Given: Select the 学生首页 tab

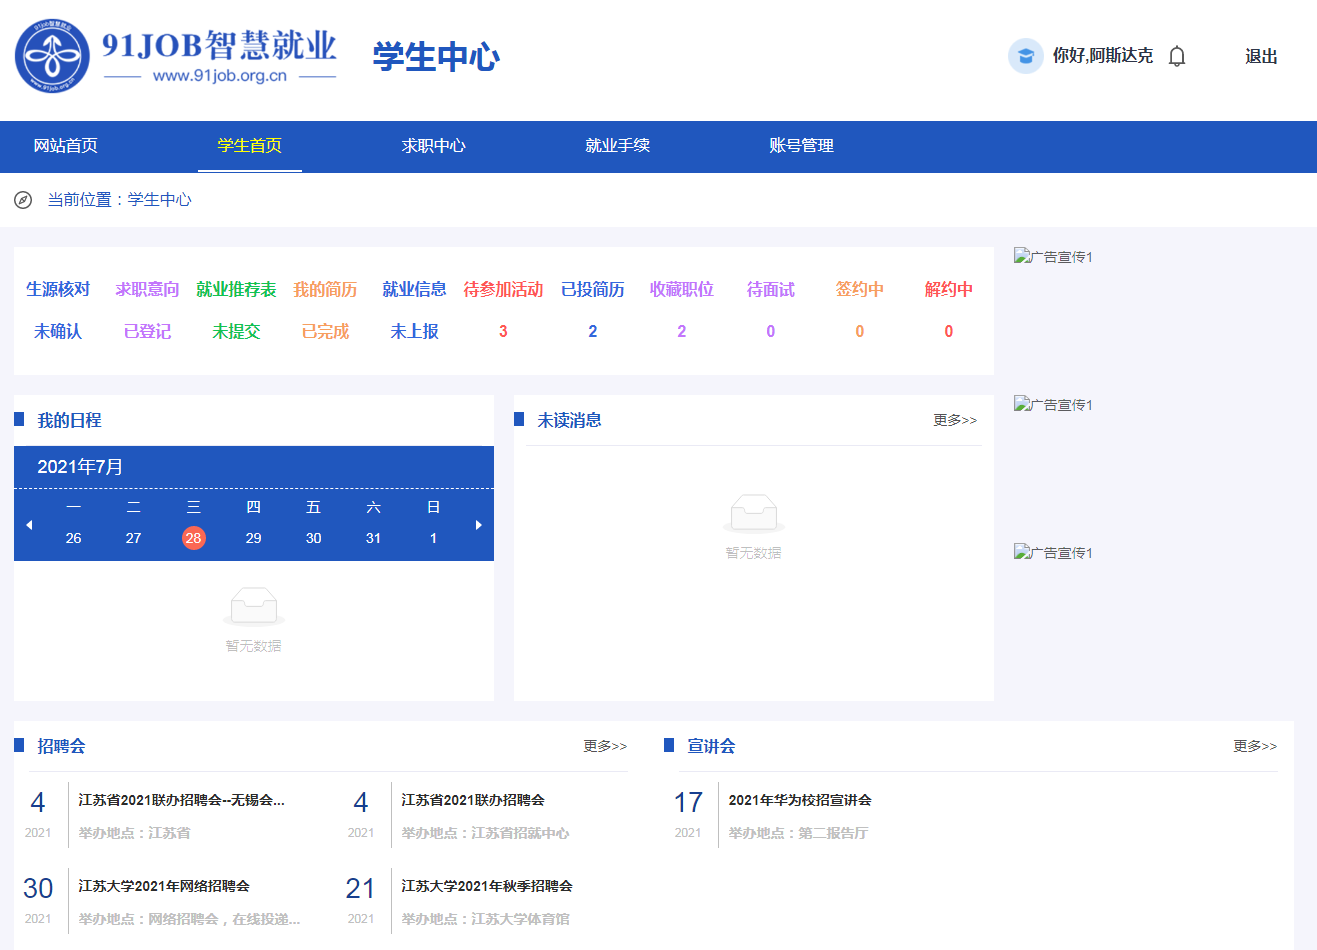Looking at the screenshot, I should pyautogui.click(x=250, y=146).
